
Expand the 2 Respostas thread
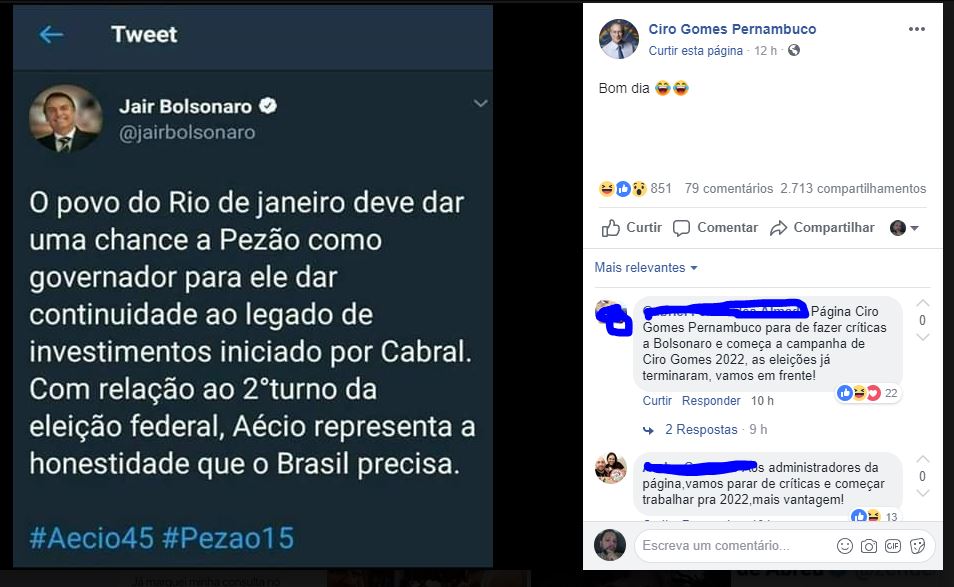701,429
